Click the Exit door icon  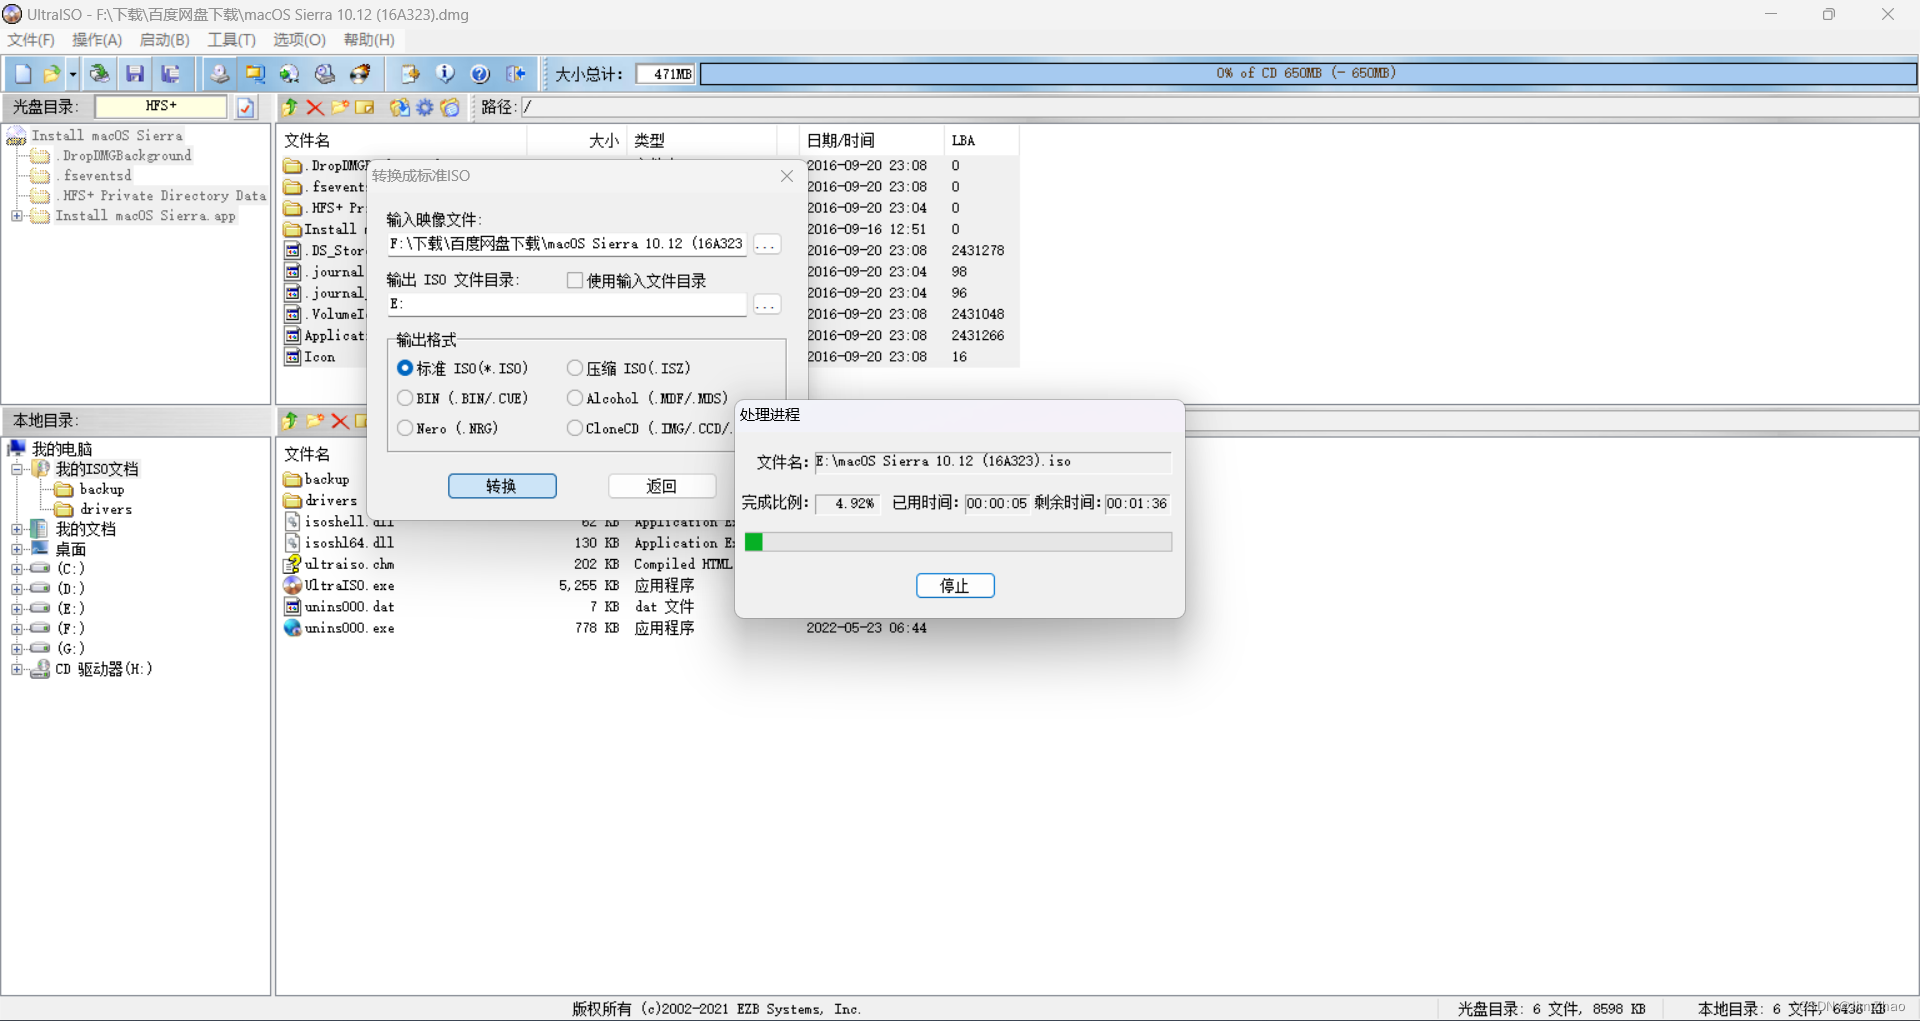point(516,74)
